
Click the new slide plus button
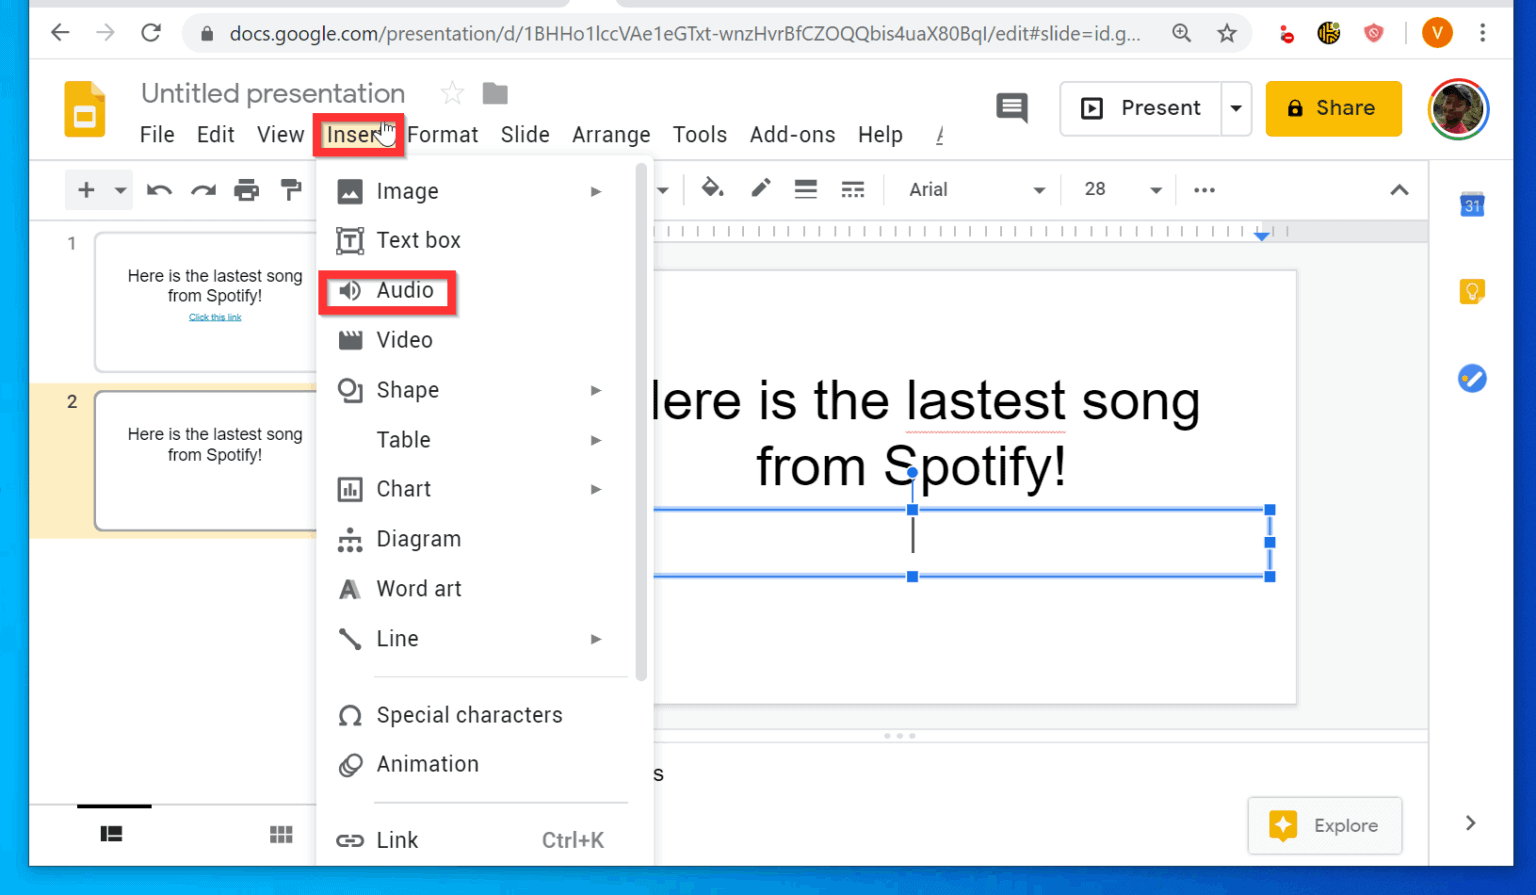click(86, 190)
